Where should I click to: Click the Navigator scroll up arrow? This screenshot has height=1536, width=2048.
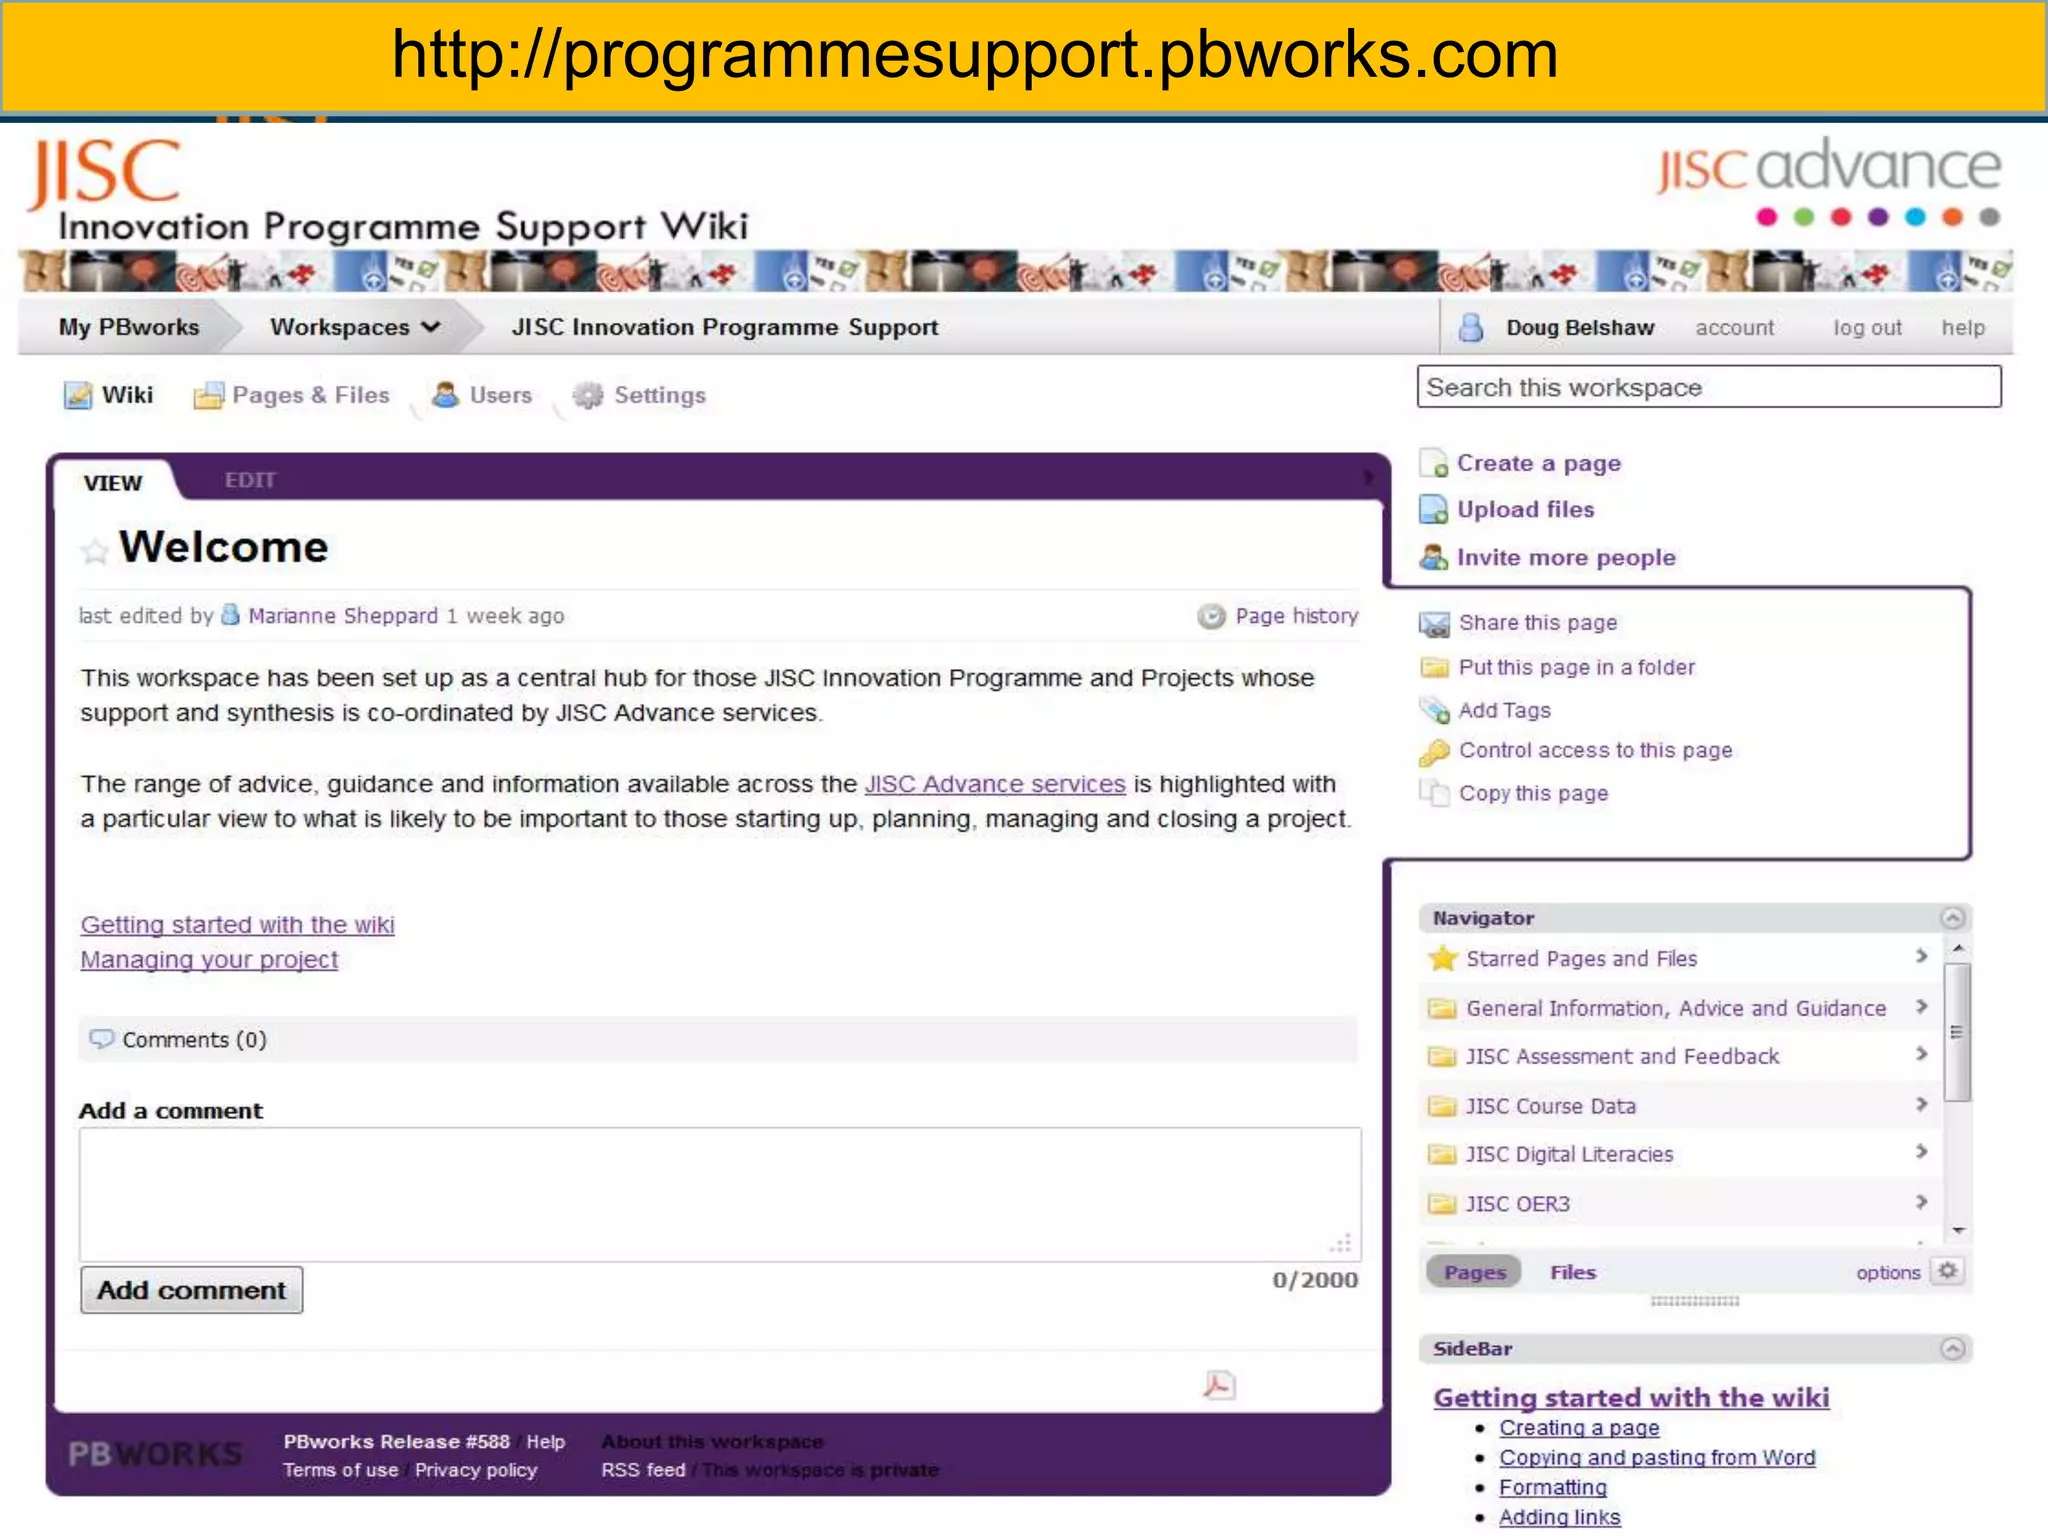click(x=1958, y=948)
